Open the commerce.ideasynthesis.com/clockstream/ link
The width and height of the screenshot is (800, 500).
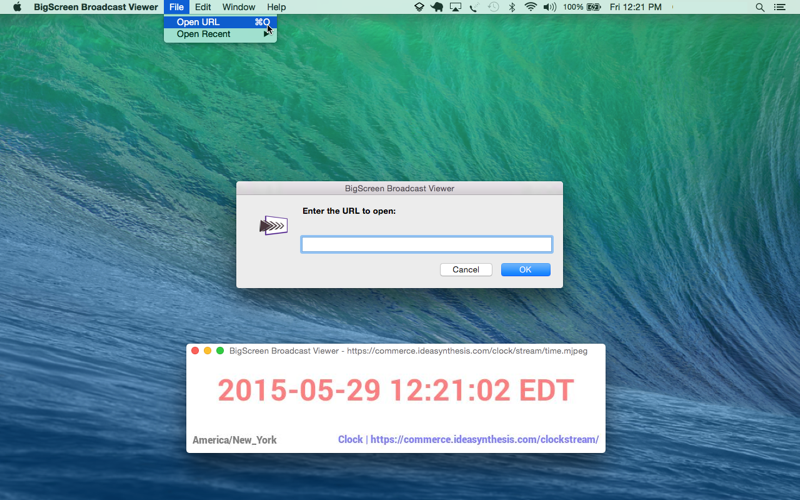pyautogui.click(x=485, y=439)
